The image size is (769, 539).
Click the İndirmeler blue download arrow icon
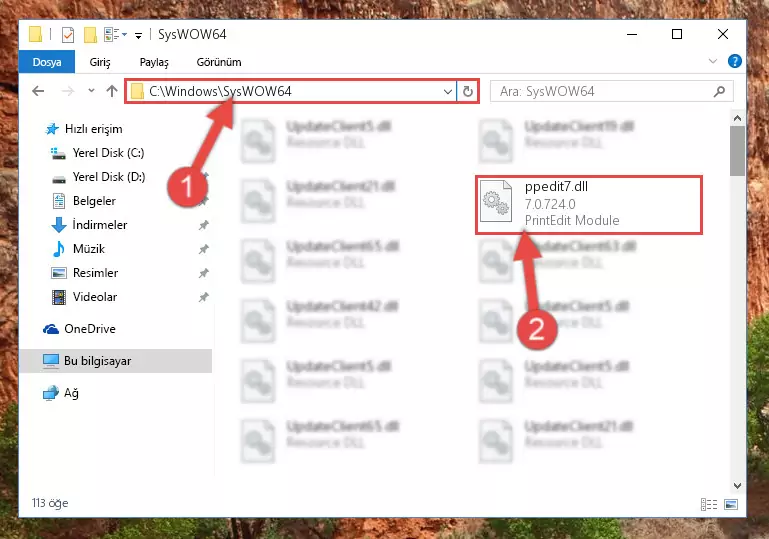coord(59,225)
